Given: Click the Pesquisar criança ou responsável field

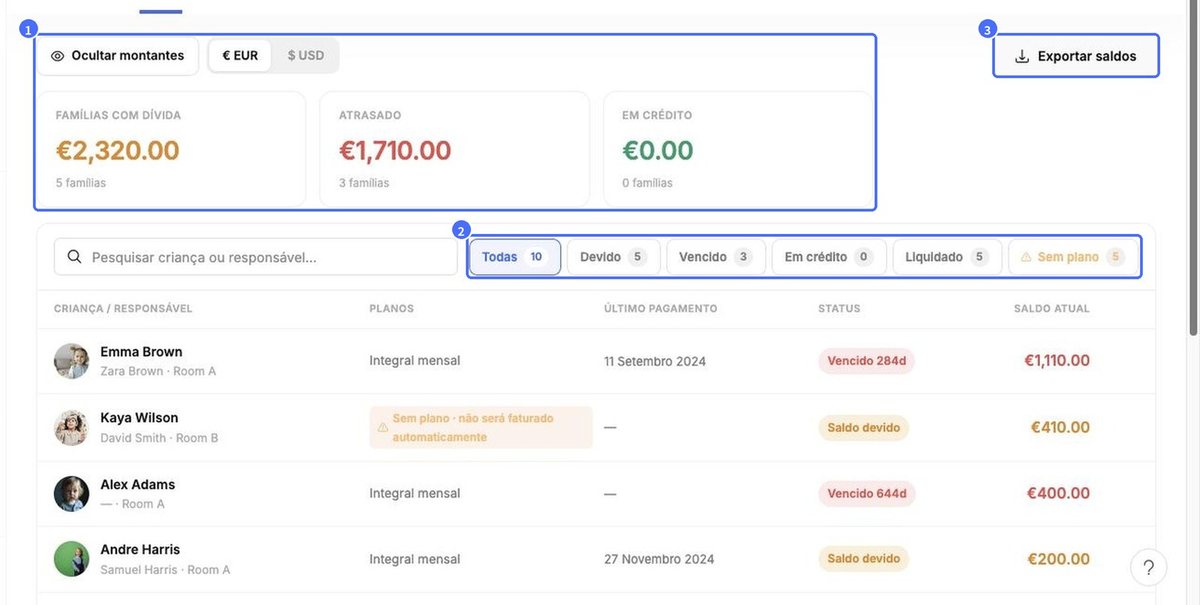Looking at the screenshot, I should [256, 257].
